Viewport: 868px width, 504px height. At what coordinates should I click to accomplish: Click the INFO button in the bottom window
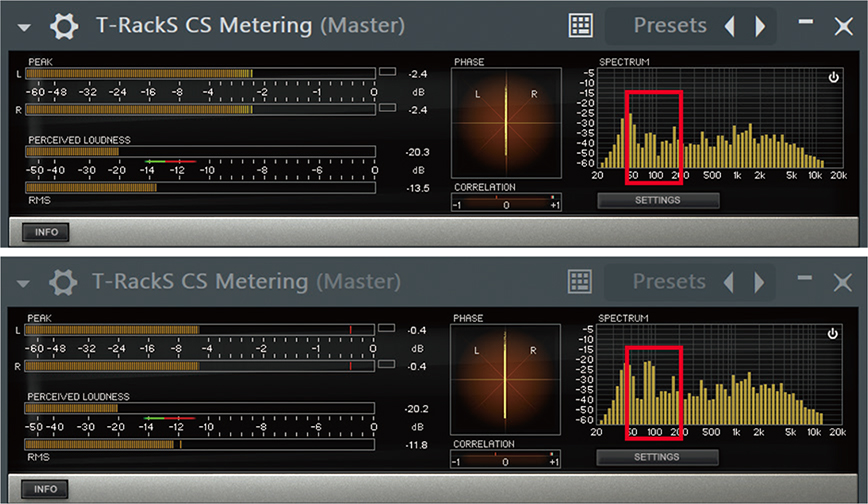click(x=45, y=489)
